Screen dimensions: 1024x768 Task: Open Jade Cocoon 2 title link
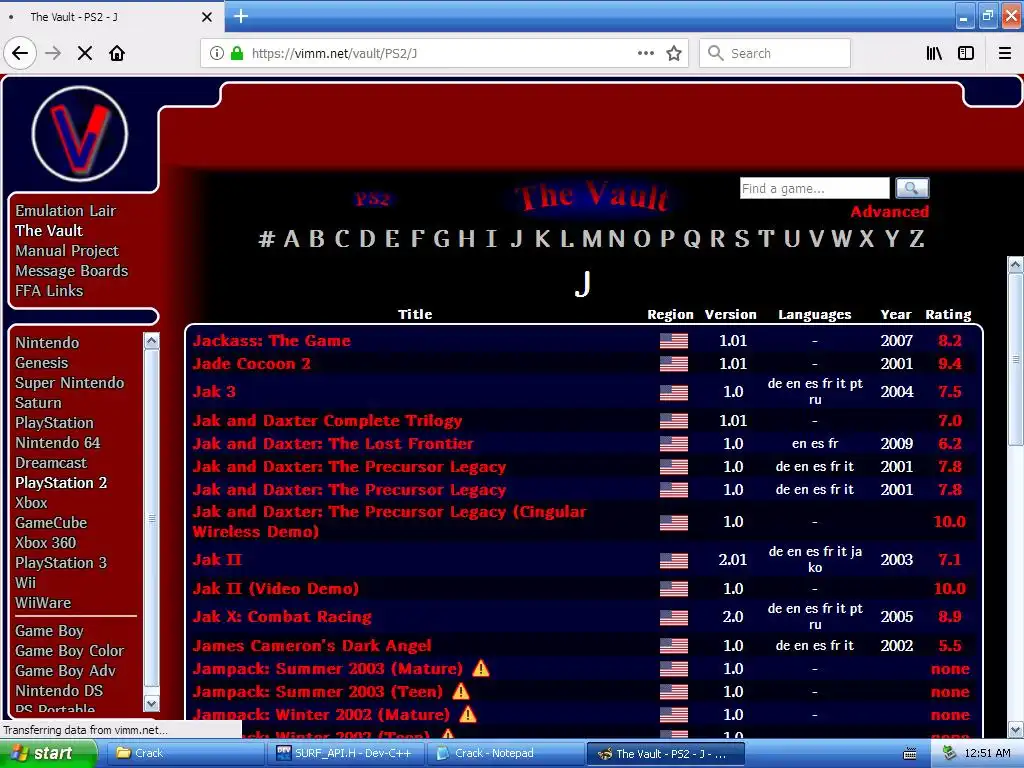coord(251,364)
